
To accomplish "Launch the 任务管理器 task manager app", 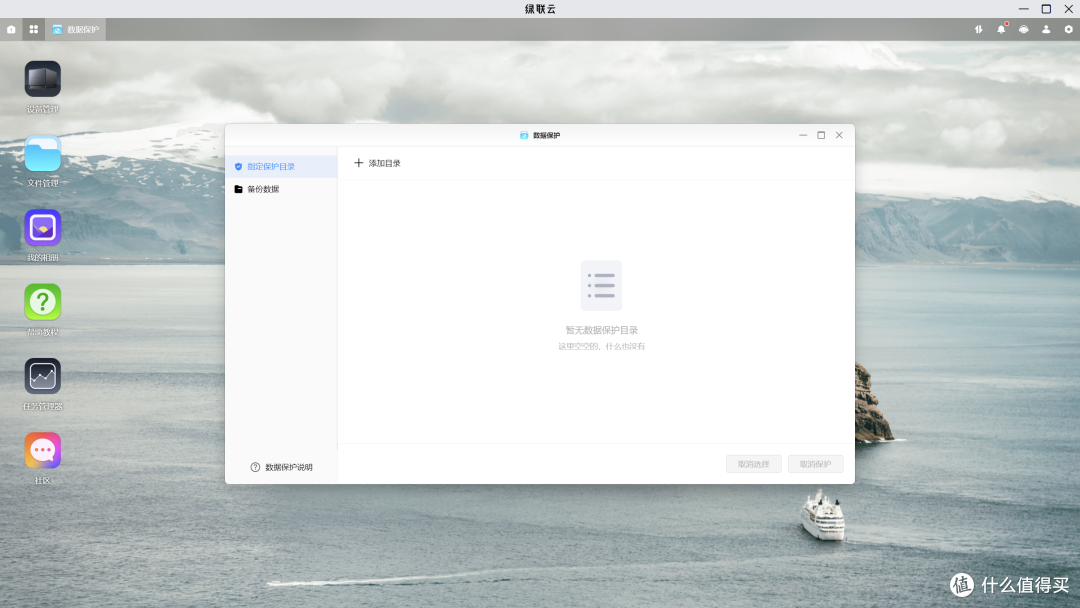I will tap(43, 377).
